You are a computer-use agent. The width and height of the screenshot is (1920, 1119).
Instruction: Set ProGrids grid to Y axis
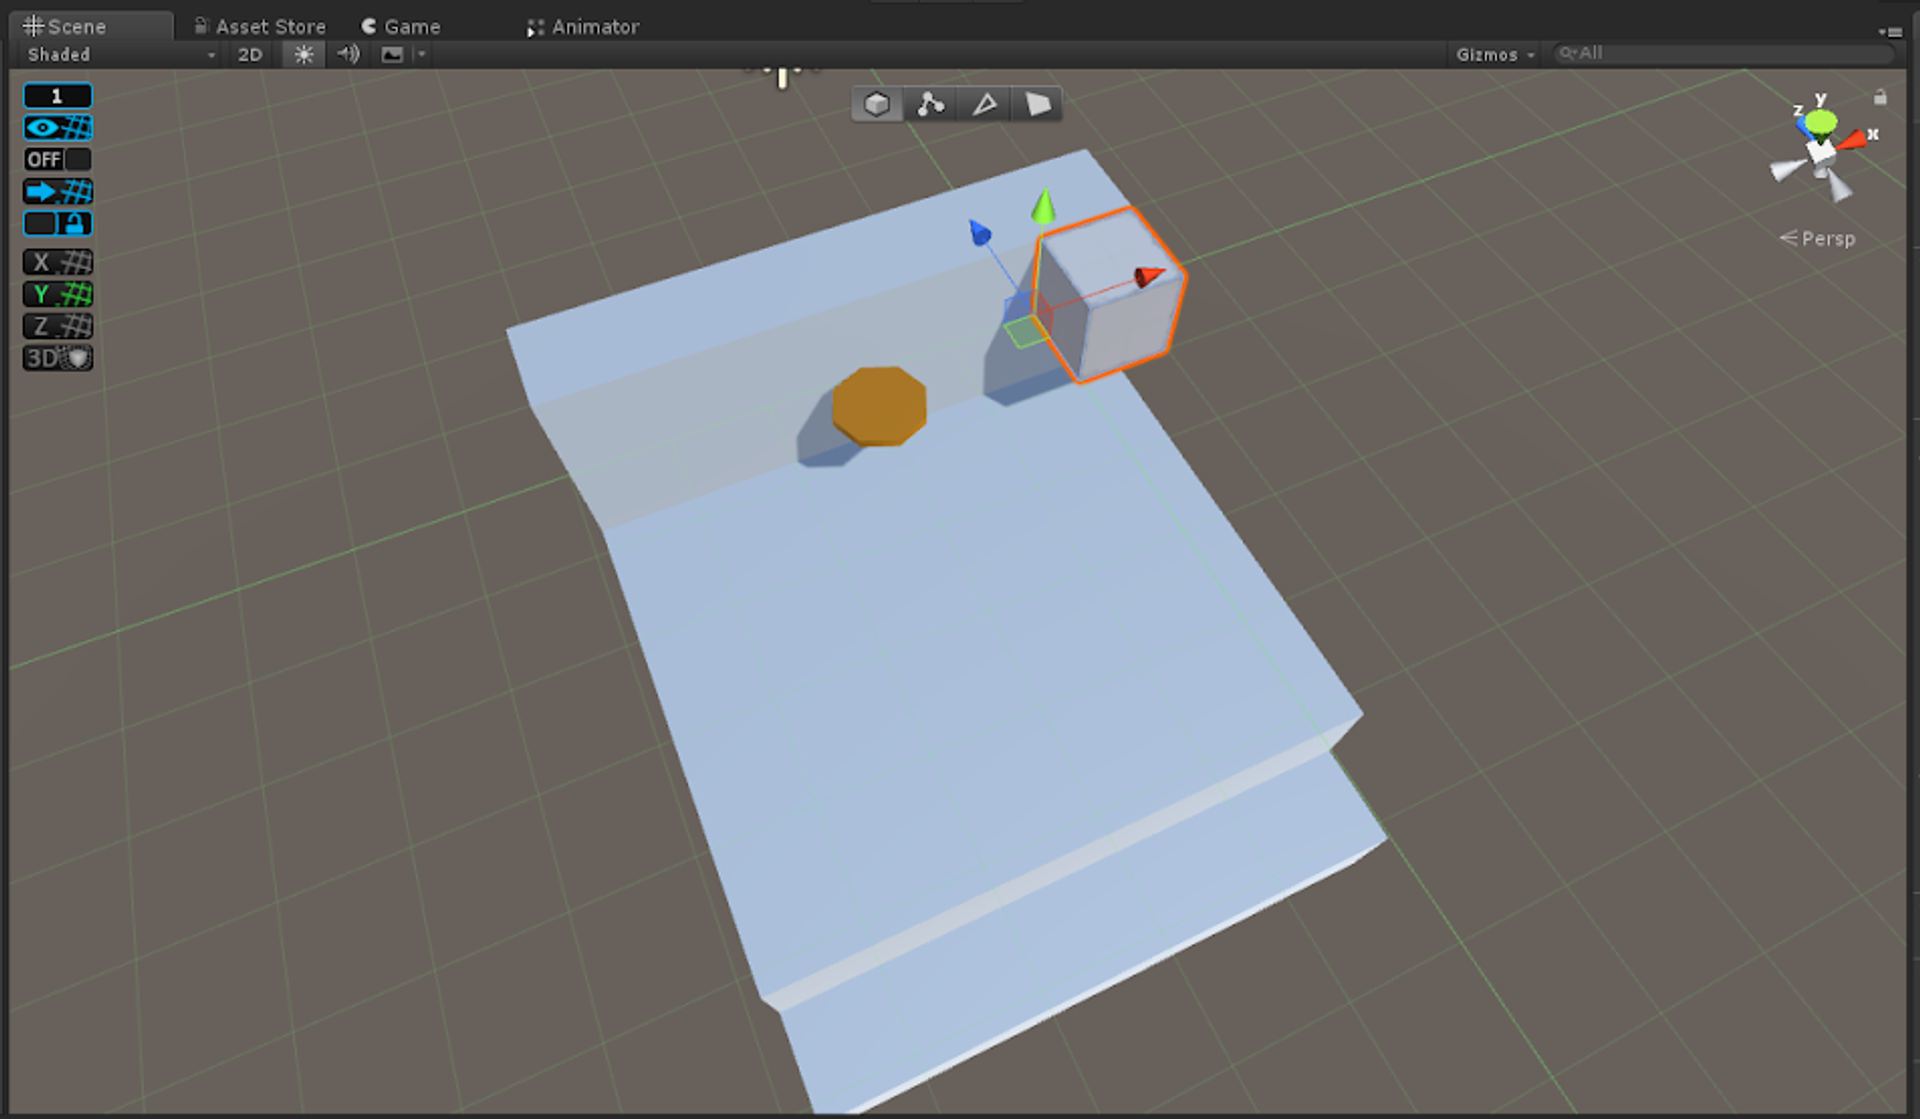[x=58, y=294]
